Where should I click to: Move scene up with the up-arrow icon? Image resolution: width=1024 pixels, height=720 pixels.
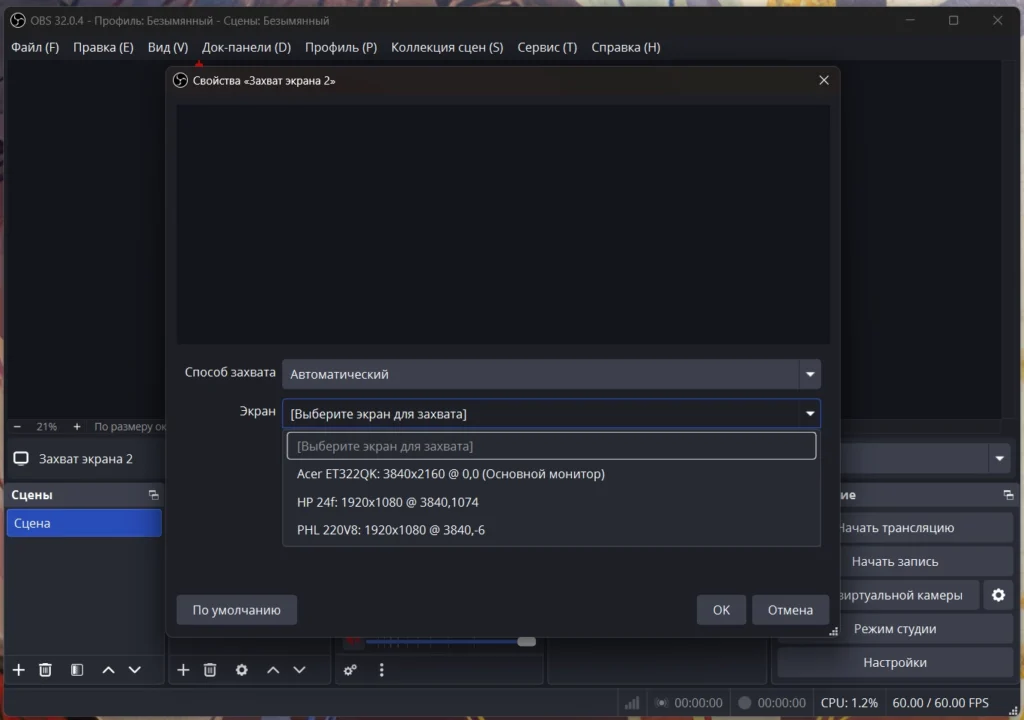coord(109,669)
